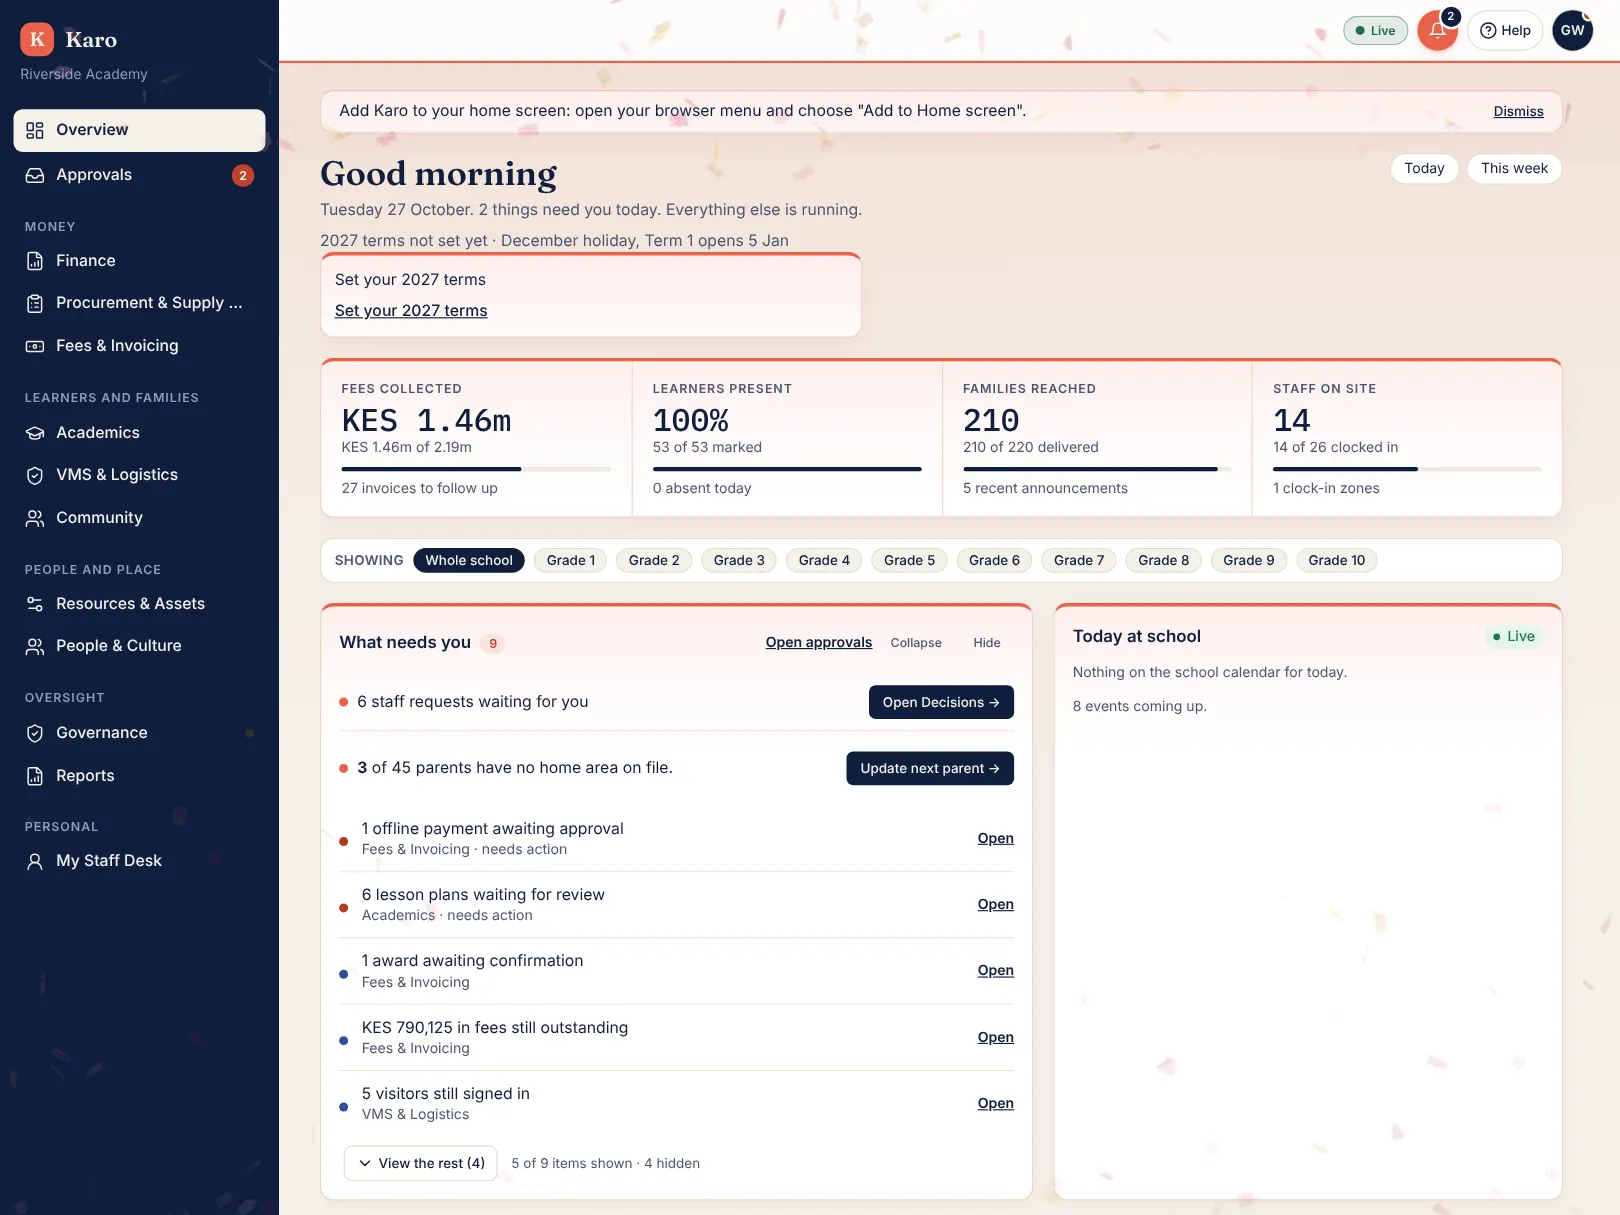
Task: Follow the Set your 2027 terms link
Action: coord(411,311)
